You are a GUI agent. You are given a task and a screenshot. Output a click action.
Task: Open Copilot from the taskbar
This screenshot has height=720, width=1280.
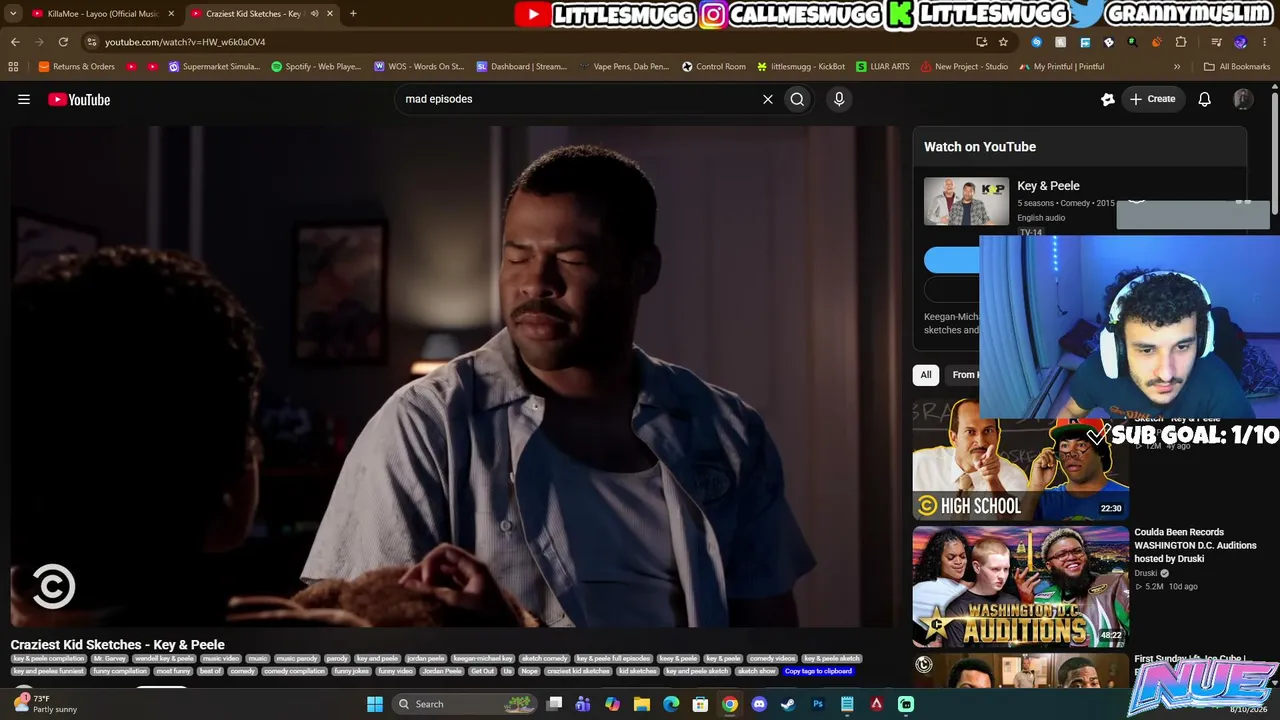click(613, 704)
